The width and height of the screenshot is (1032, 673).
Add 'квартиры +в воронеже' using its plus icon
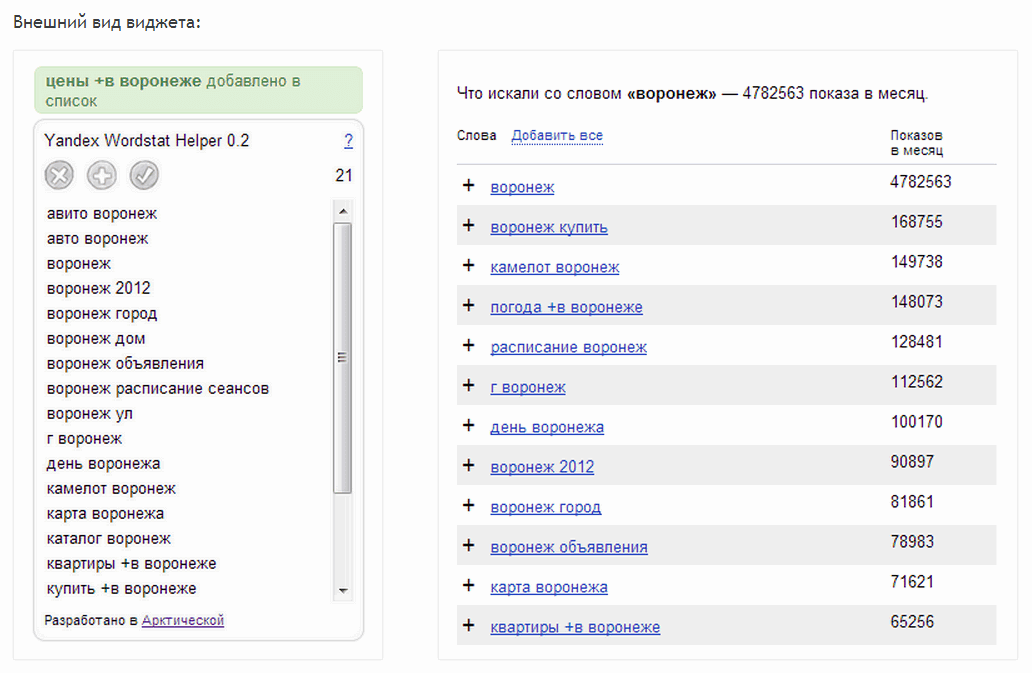(x=469, y=626)
